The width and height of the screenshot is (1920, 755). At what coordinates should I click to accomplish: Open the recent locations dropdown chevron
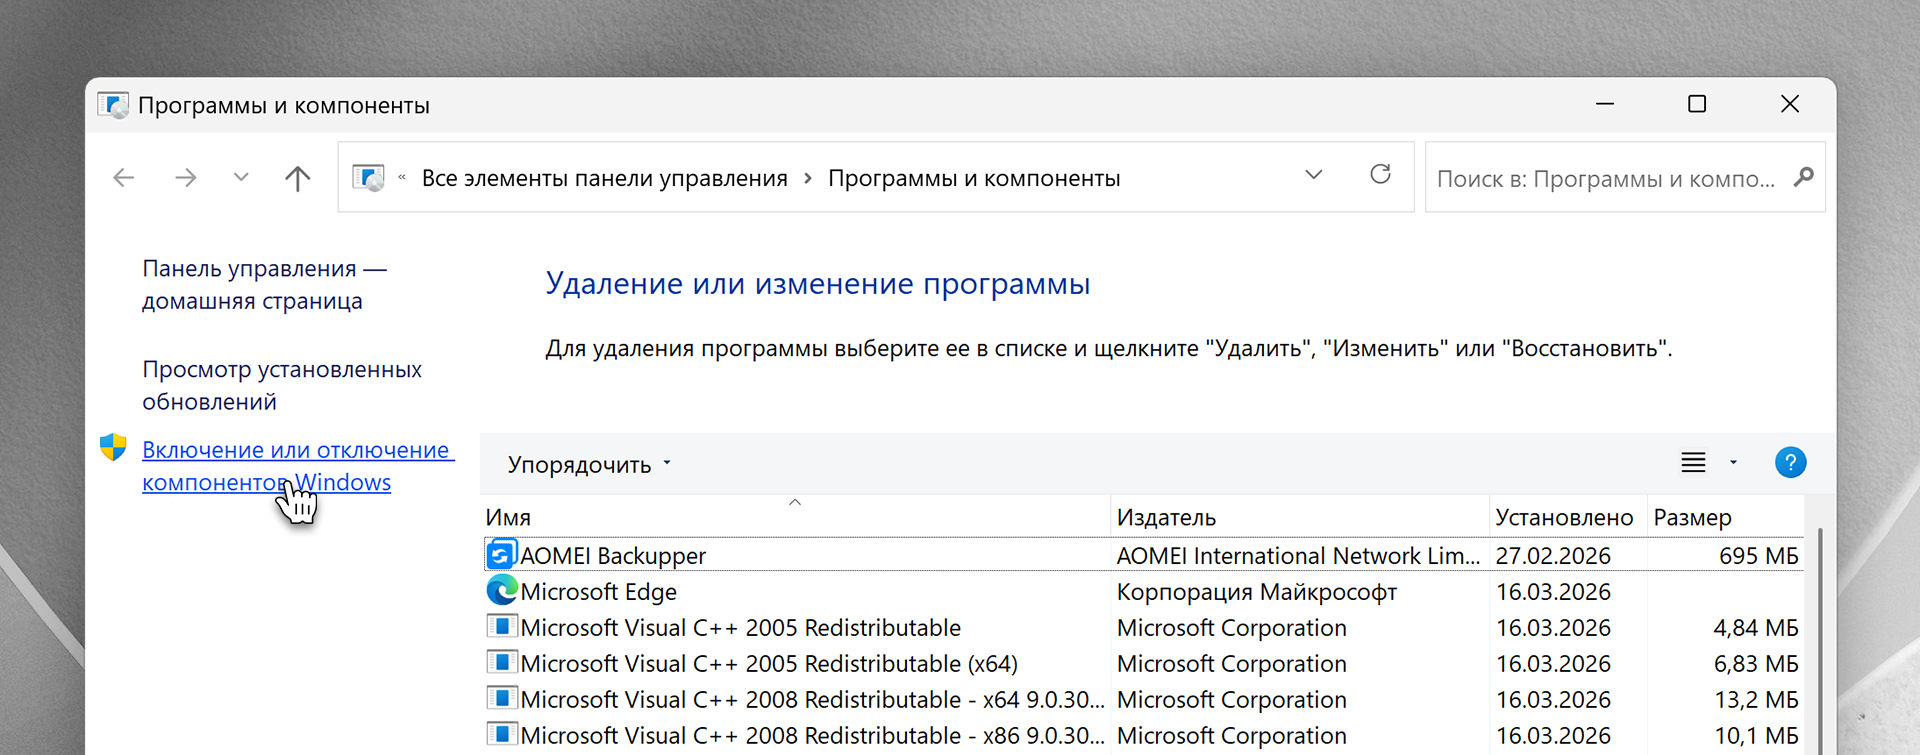(241, 178)
